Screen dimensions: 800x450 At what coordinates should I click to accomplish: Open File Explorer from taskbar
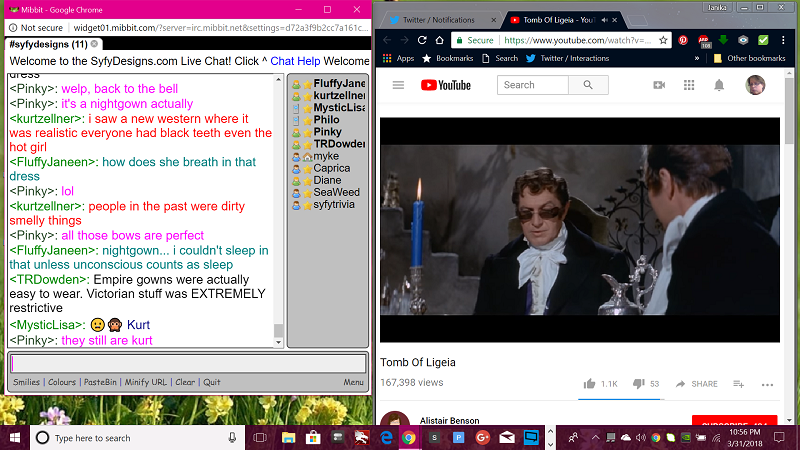288,438
